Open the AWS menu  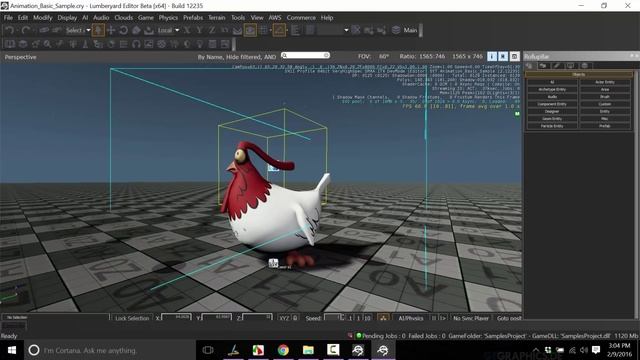(275, 18)
